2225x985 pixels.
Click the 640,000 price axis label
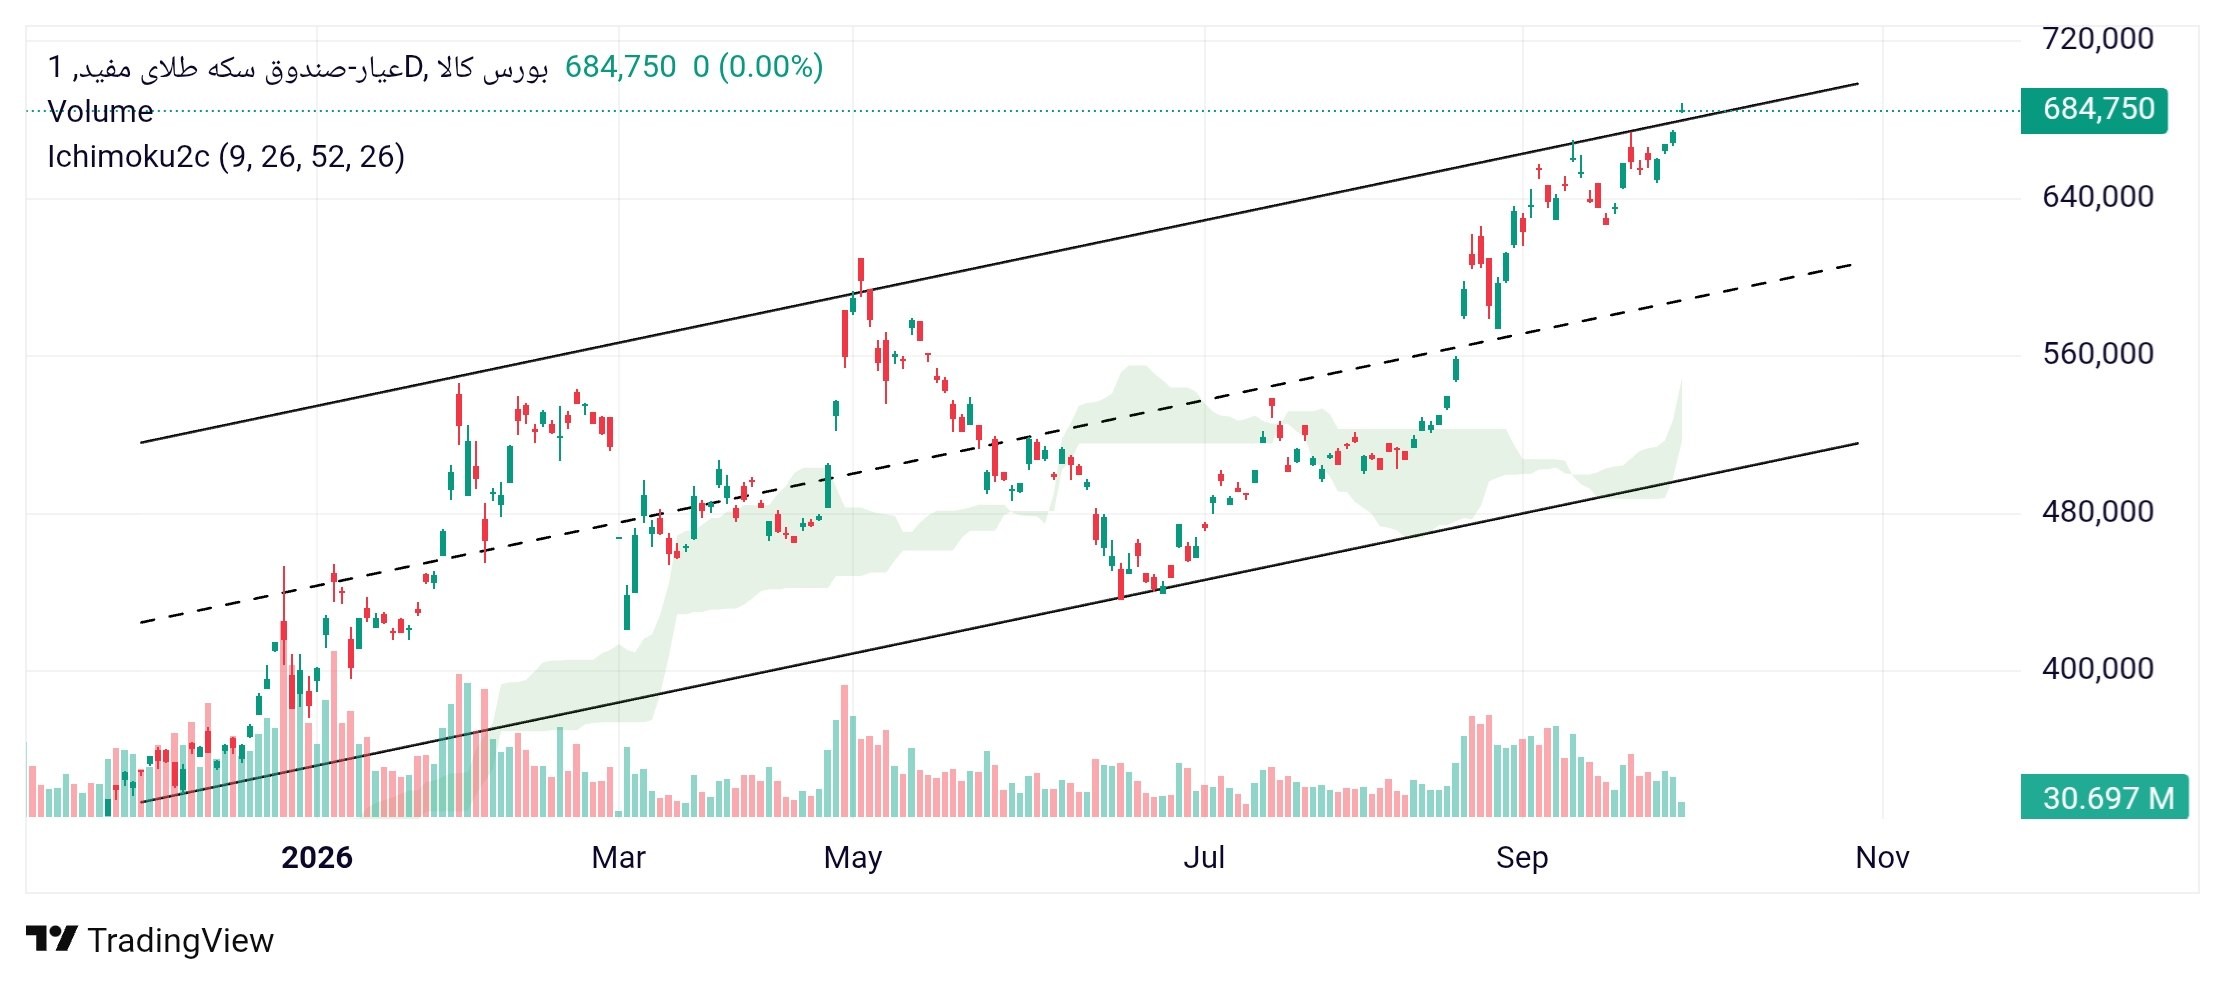pos(2098,197)
